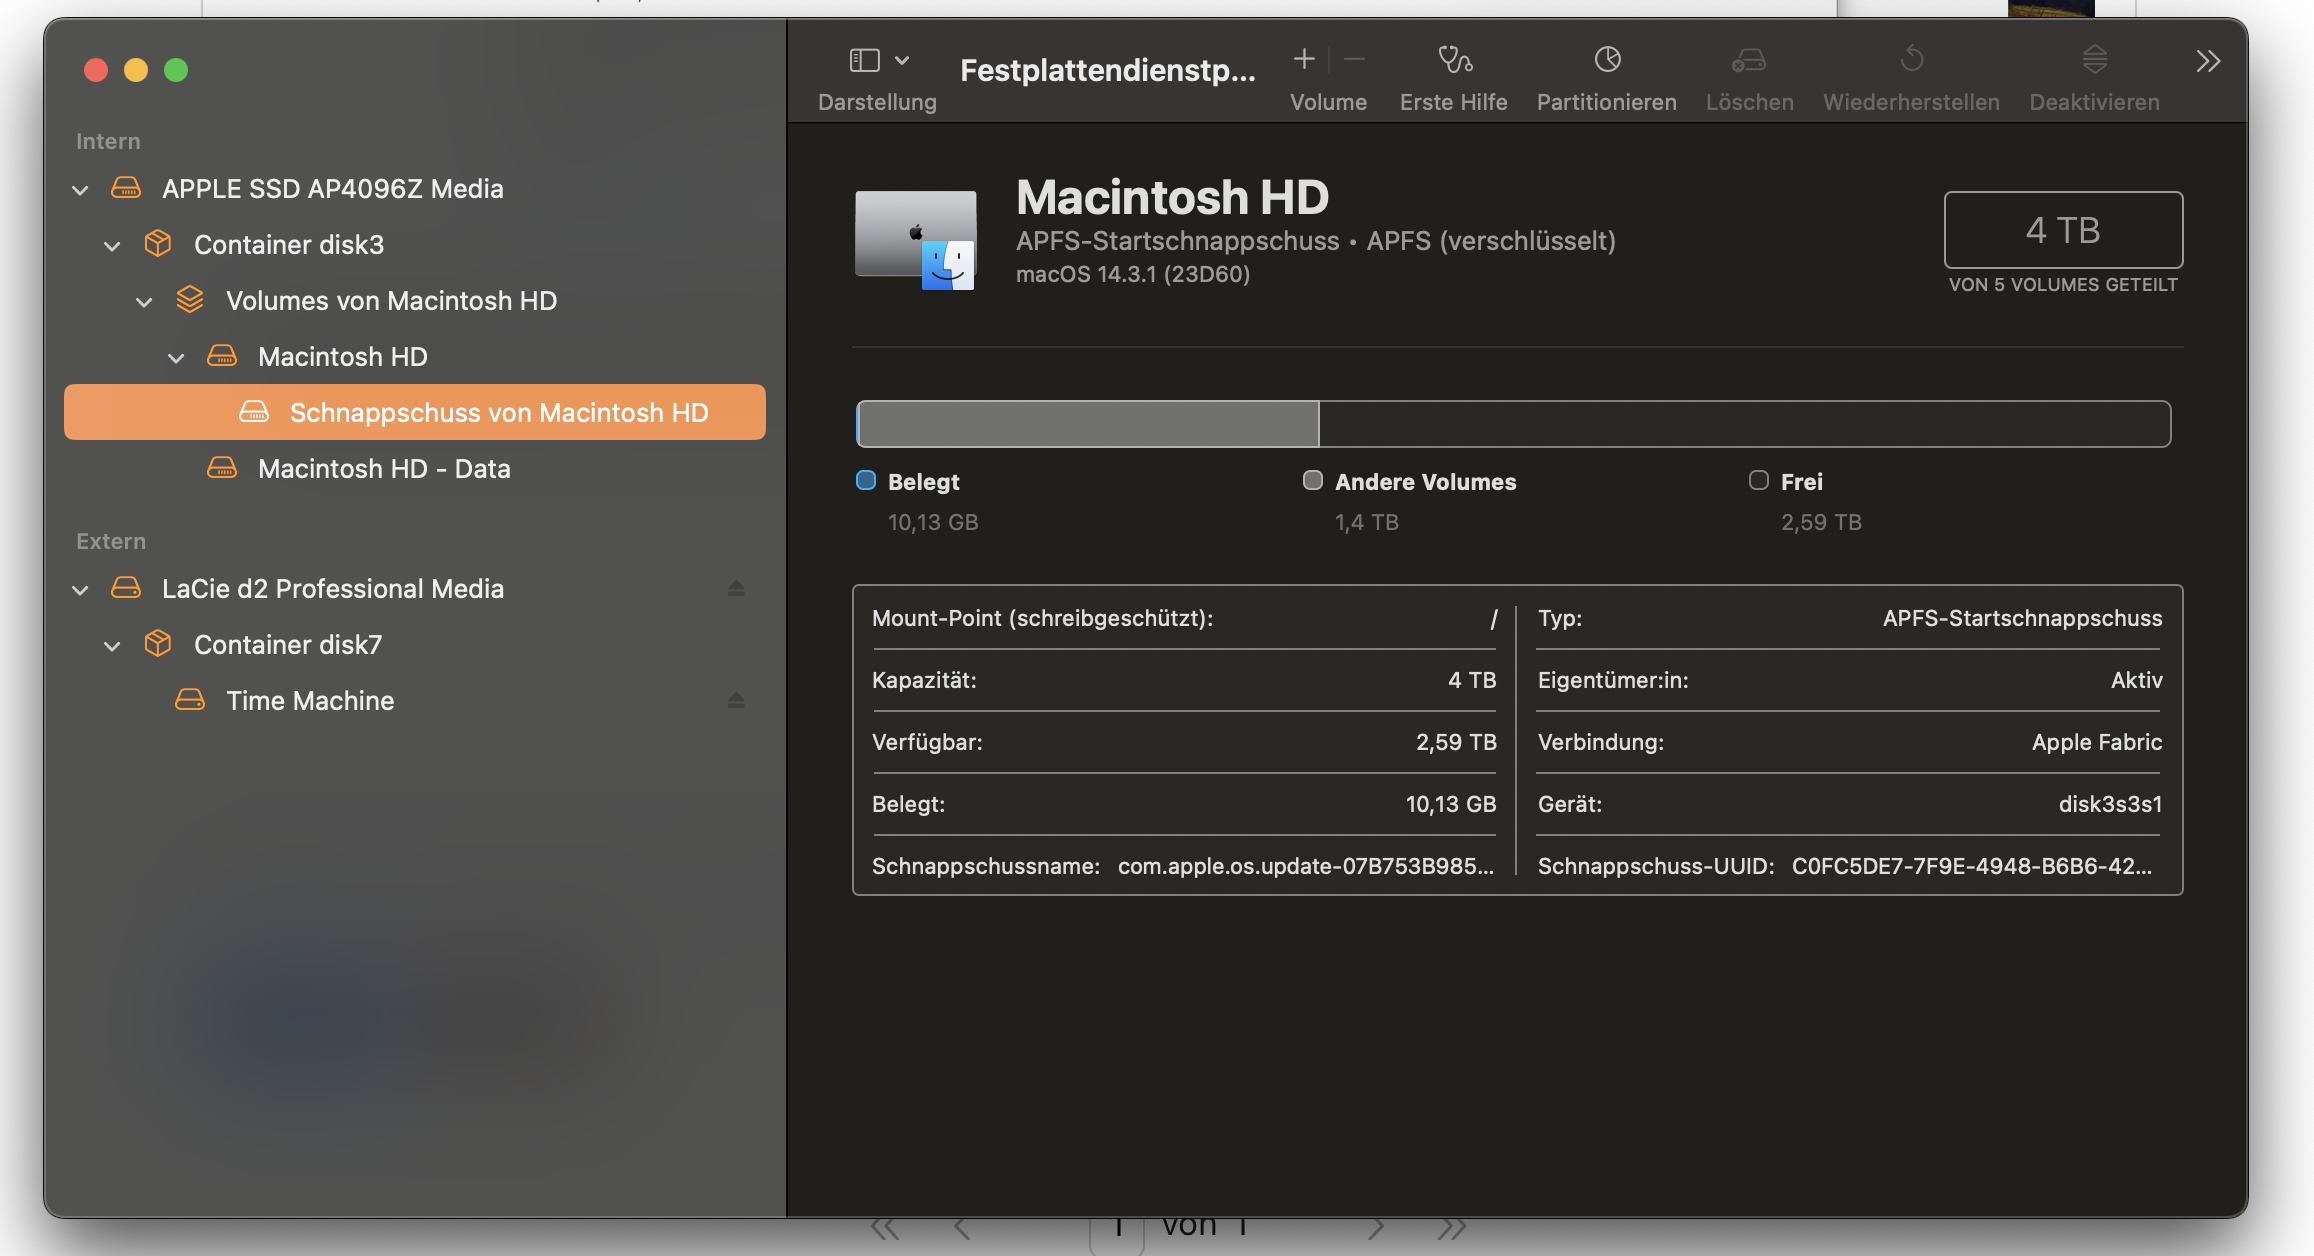2314x1256 pixels.
Task: Select Macintosh HD - Data in sidebar
Action: pos(384,469)
